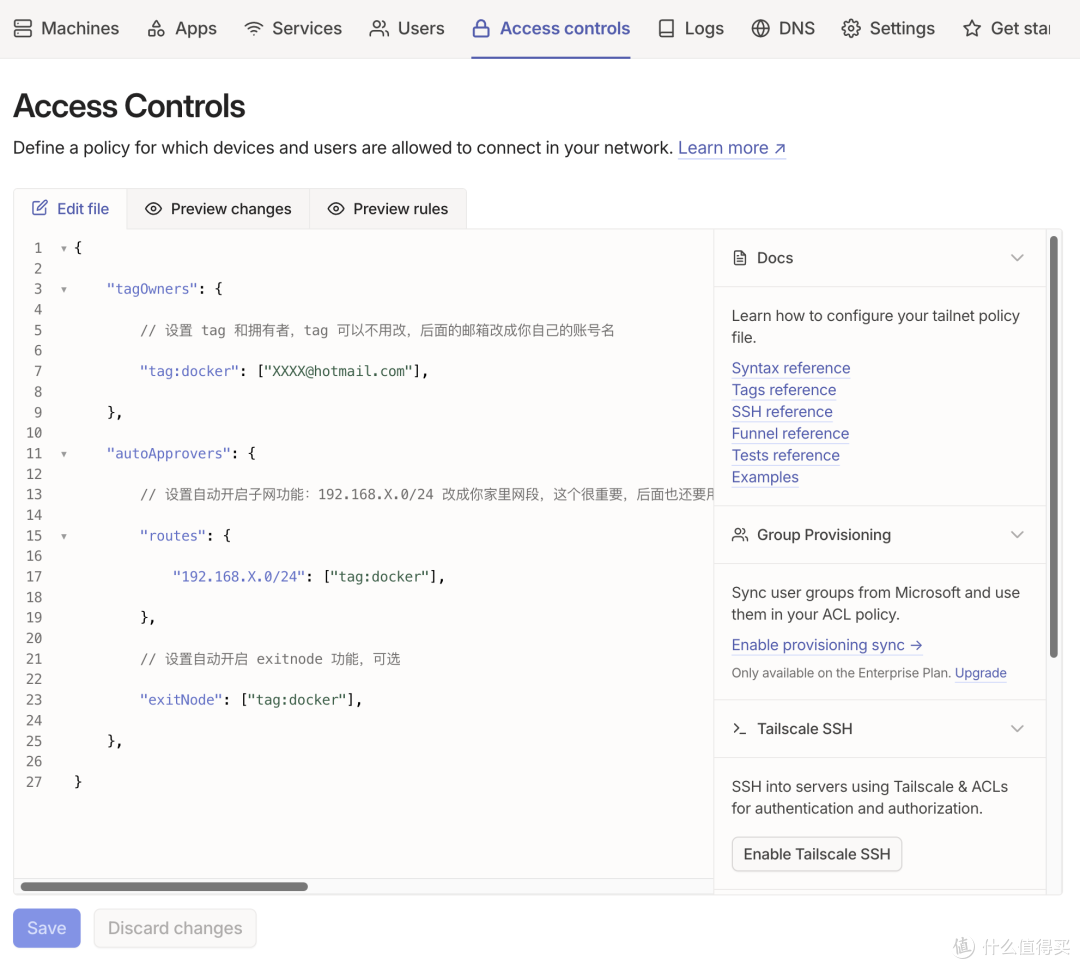
Task: Click the Machines server icon
Action: point(23,28)
